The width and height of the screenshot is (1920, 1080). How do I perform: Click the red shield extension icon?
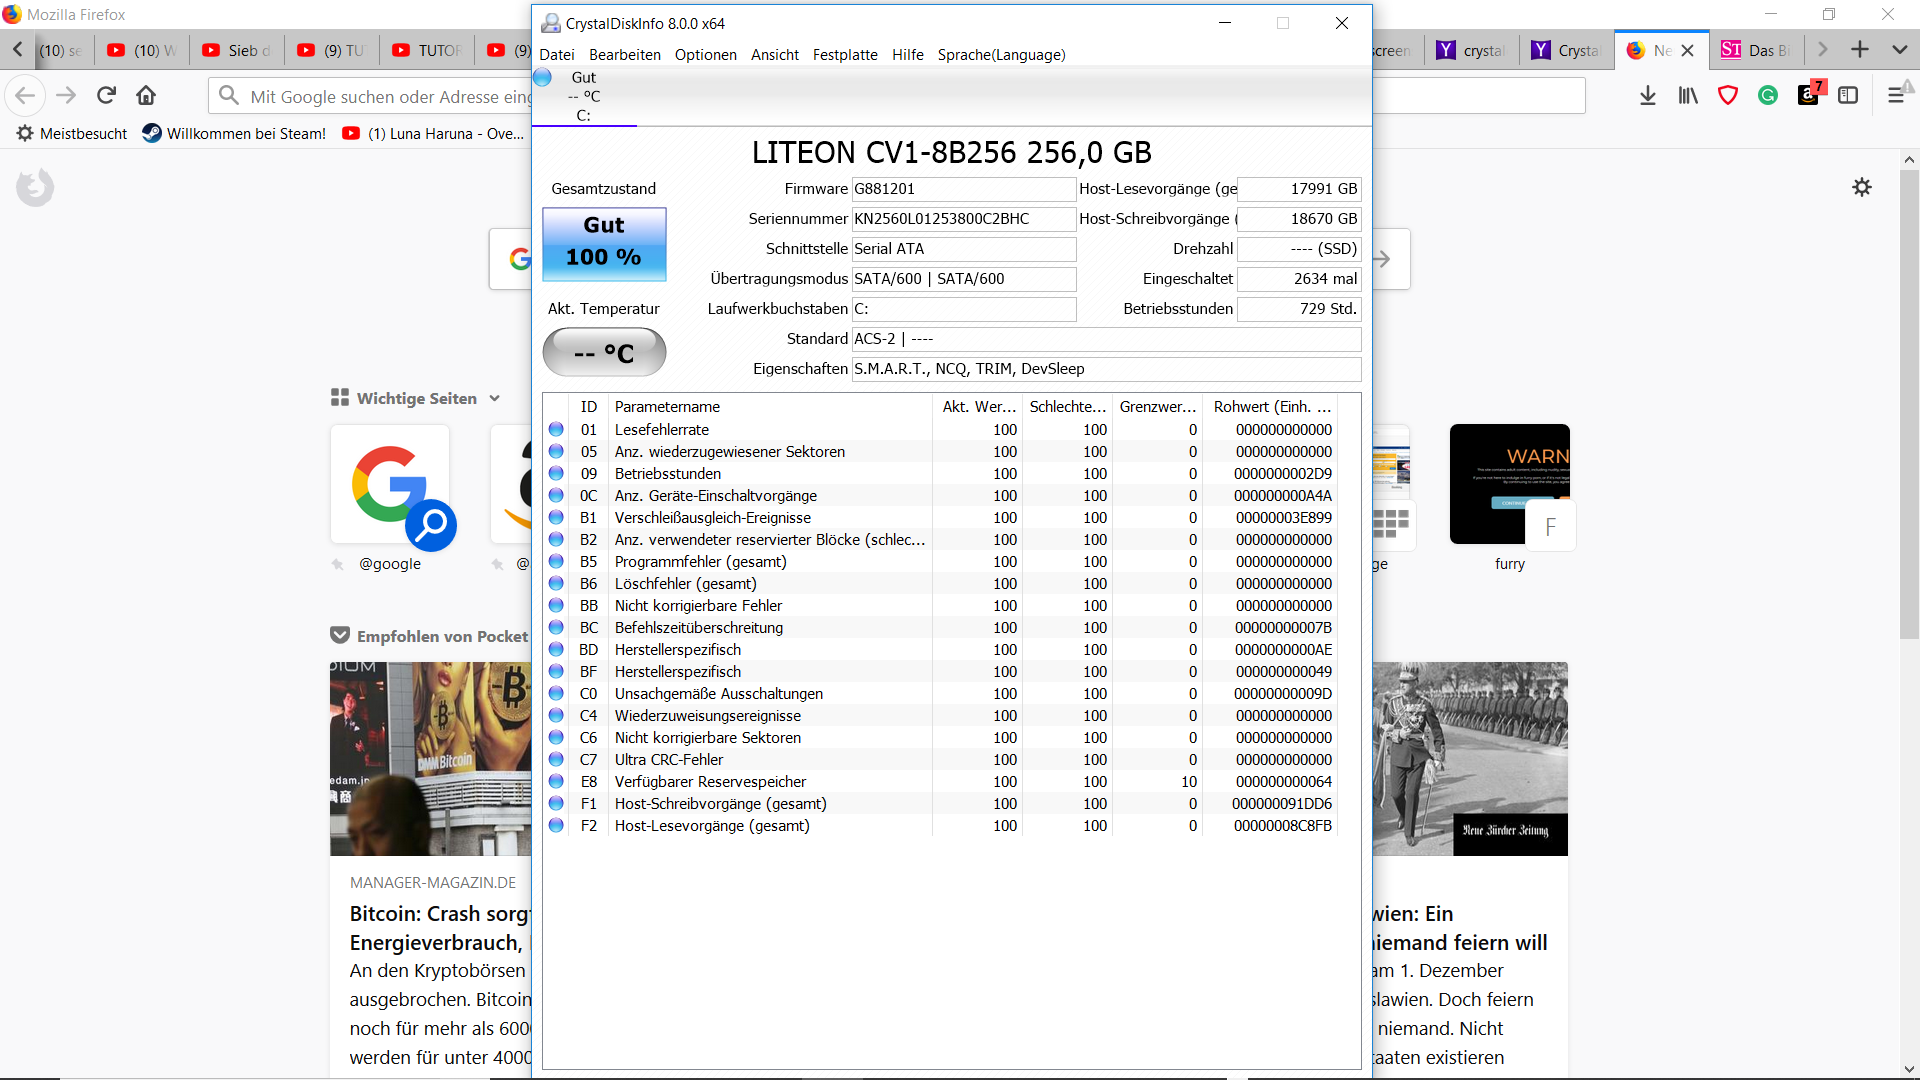pyautogui.click(x=1728, y=96)
